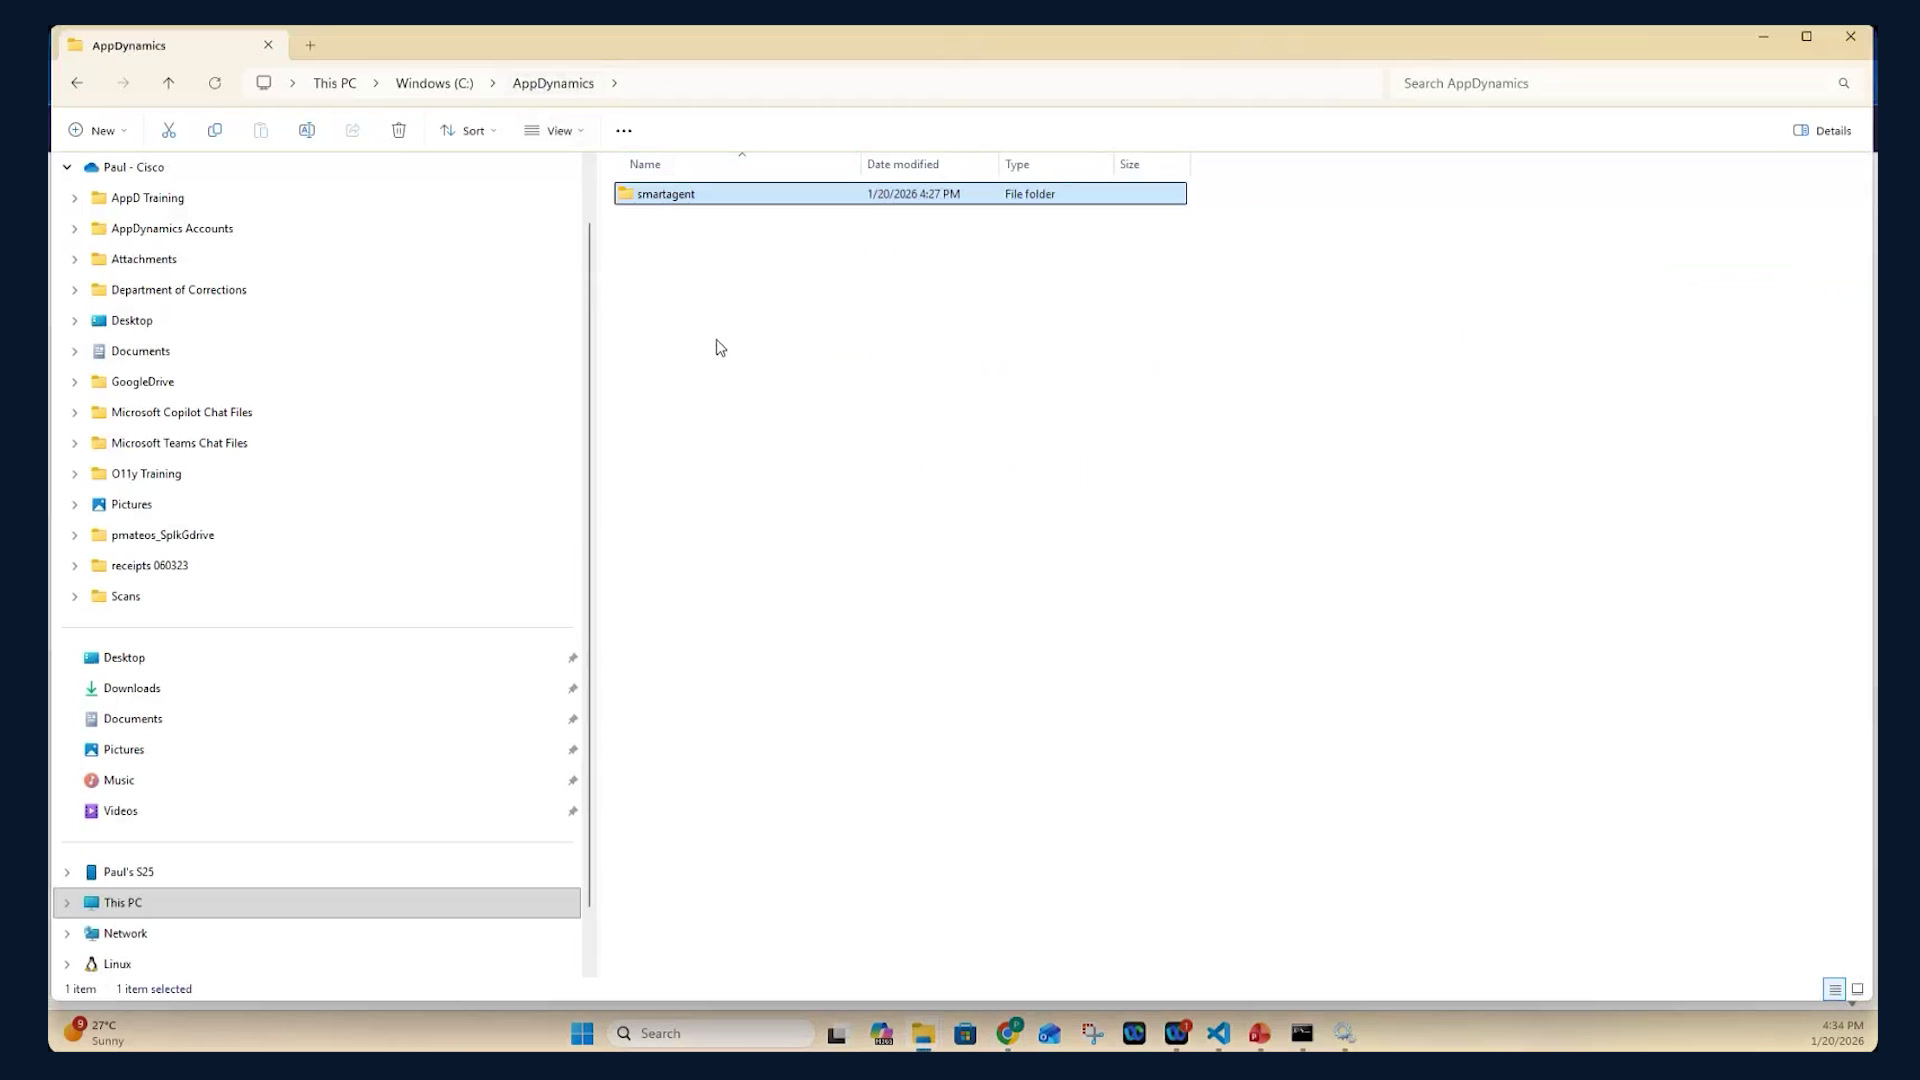Click the Rename toolbar icon

point(306,130)
